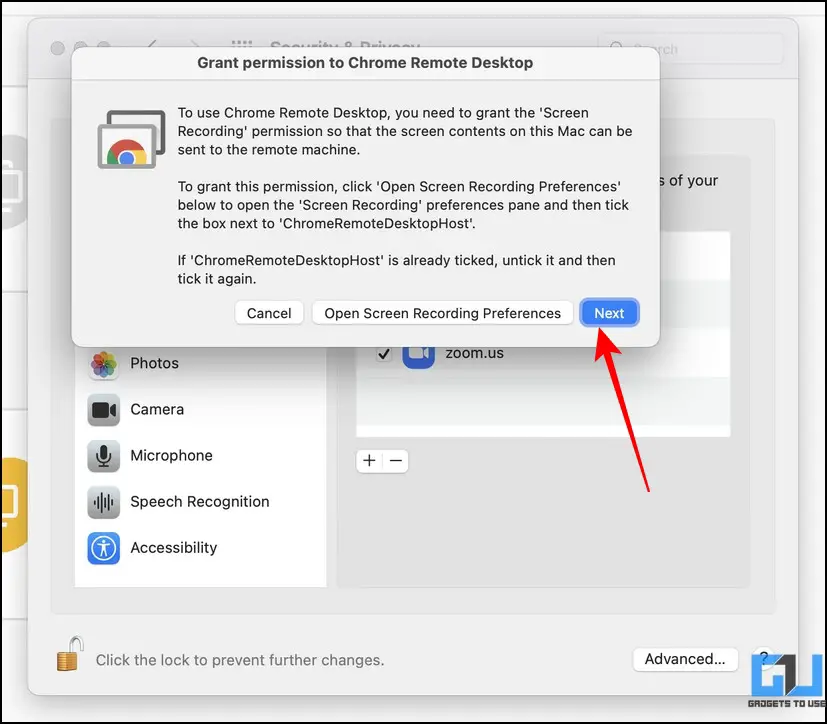The width and height of the screenshot is (827, 724).
Task: Remove an app with the minus button
Action: (x=396, y=461)
